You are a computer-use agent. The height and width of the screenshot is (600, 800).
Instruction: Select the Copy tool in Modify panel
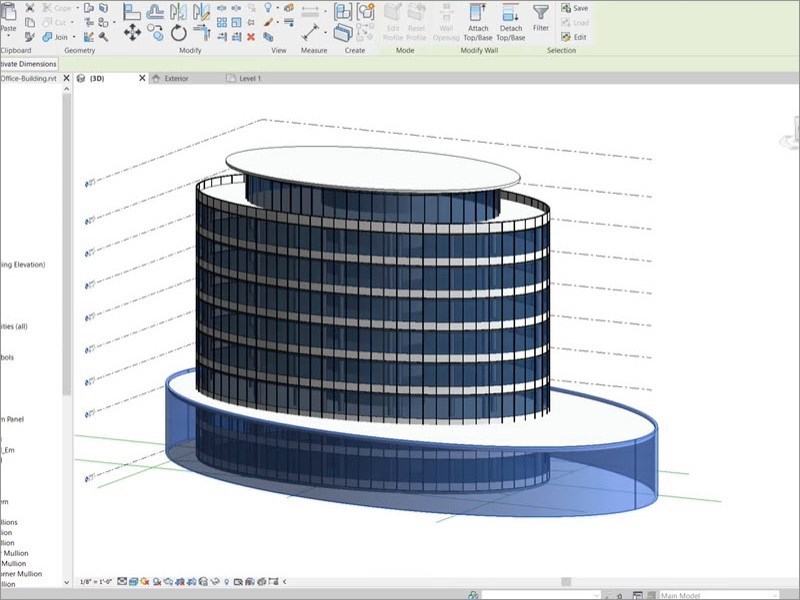coord(155,32)
